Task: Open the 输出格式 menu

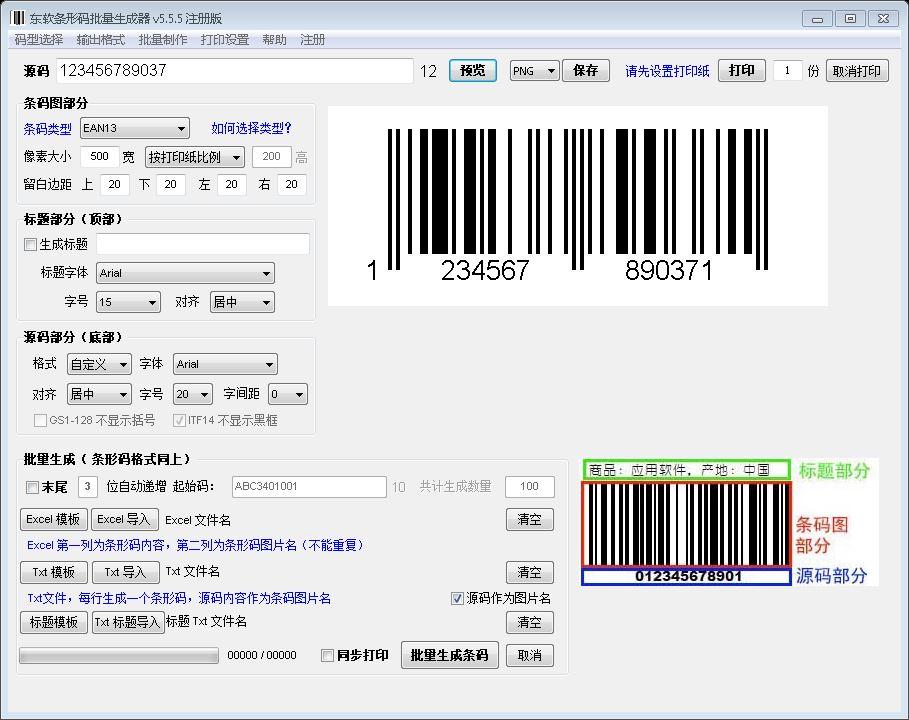Action: 101,39
